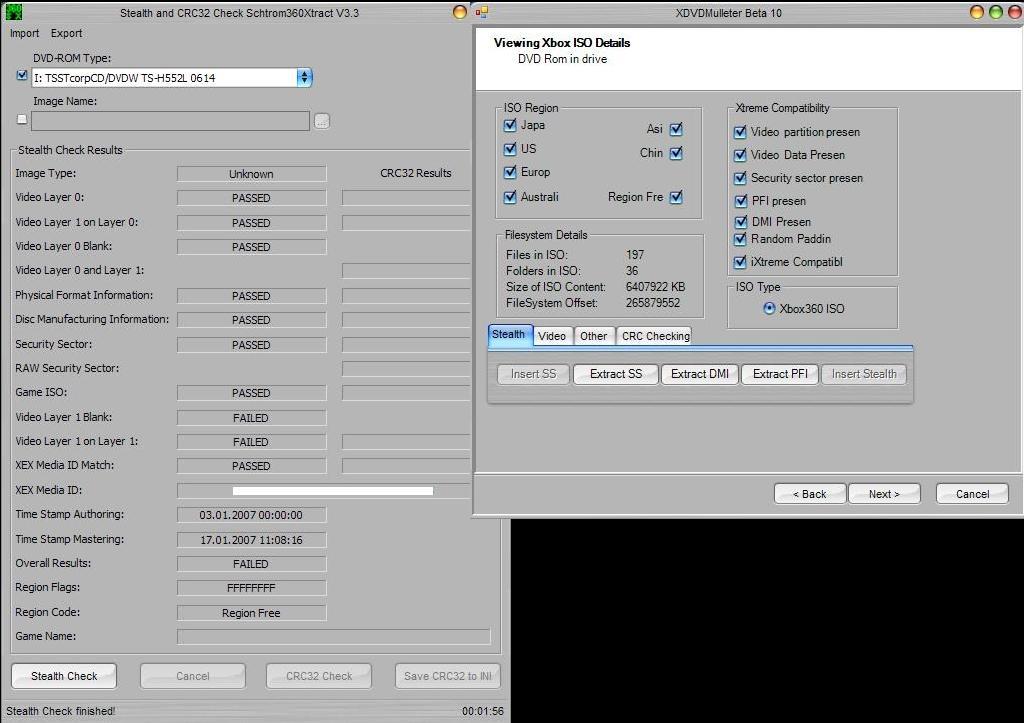Toggle the iXtreme Compatible checkbox
The image size is (1024, 723).
pos(740,262)
